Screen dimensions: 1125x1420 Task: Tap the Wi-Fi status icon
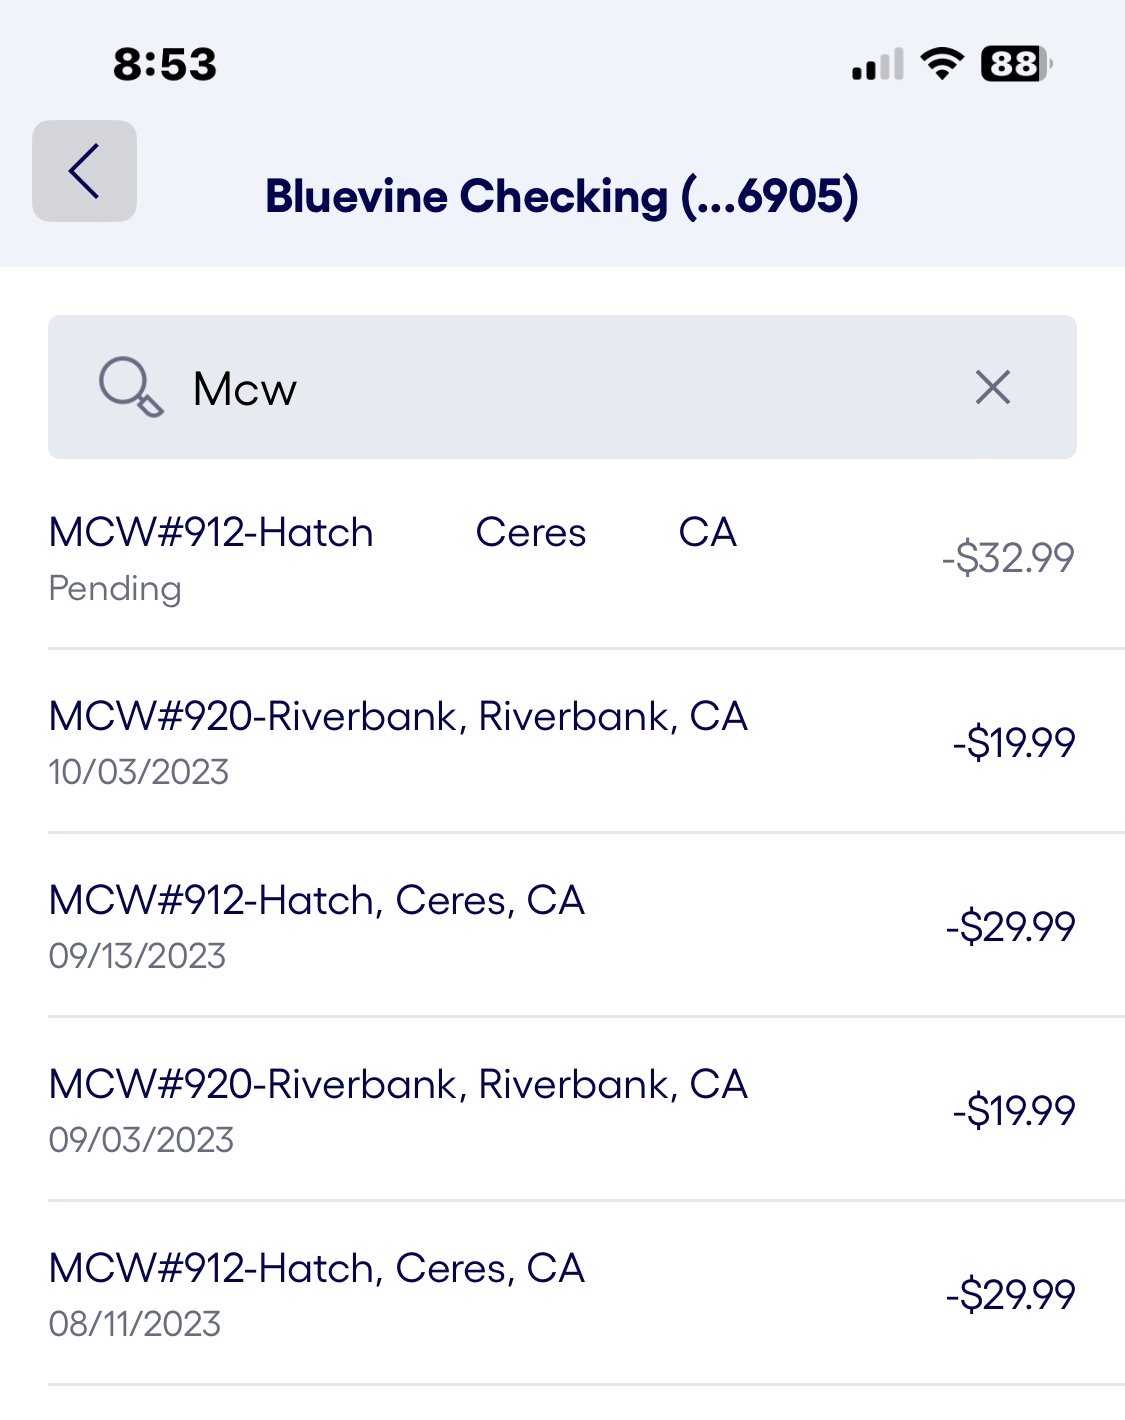(942, 64)
